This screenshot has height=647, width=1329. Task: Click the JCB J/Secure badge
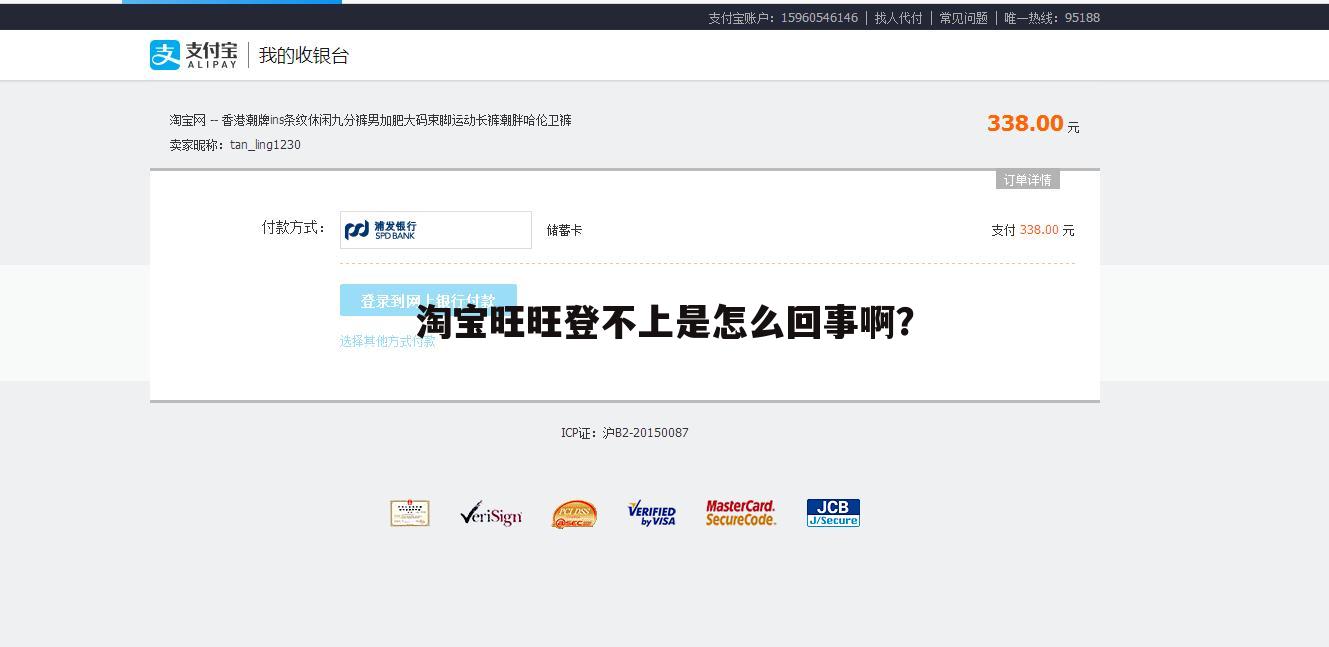(833, 513)
